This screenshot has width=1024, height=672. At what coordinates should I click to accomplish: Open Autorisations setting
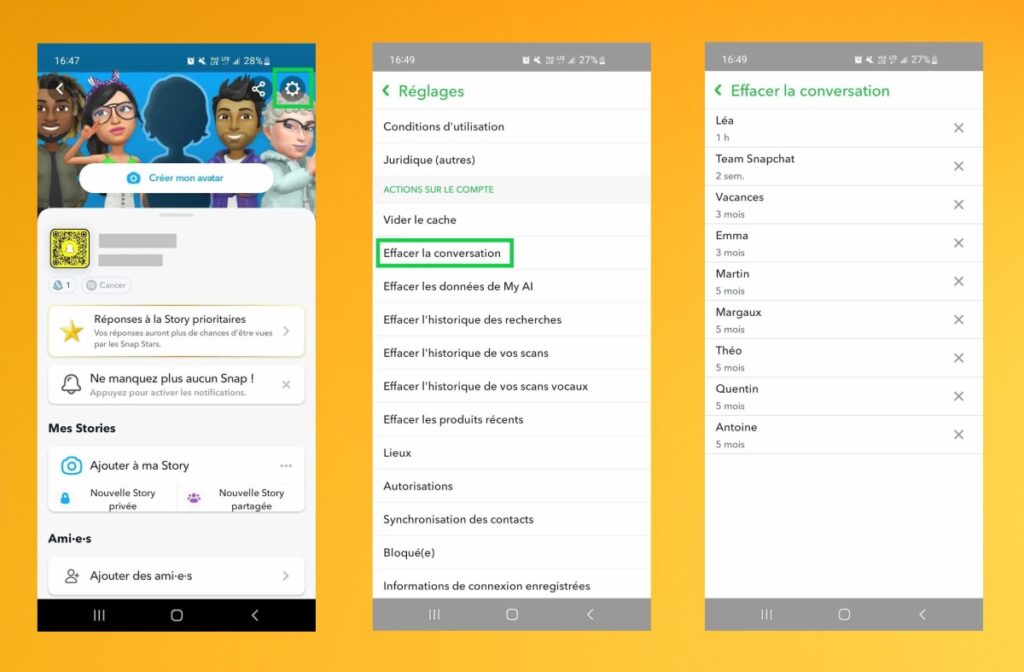tap(511, 487)
